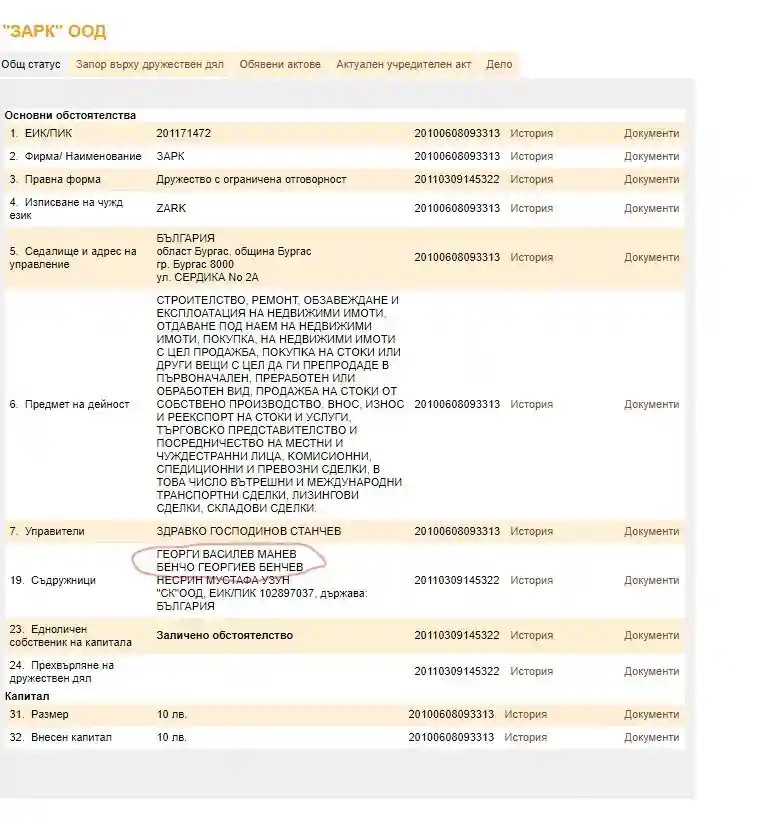Open Документи for Седалище и адрес row
Viewport: 762px width, 824px height.
point(651,257)
